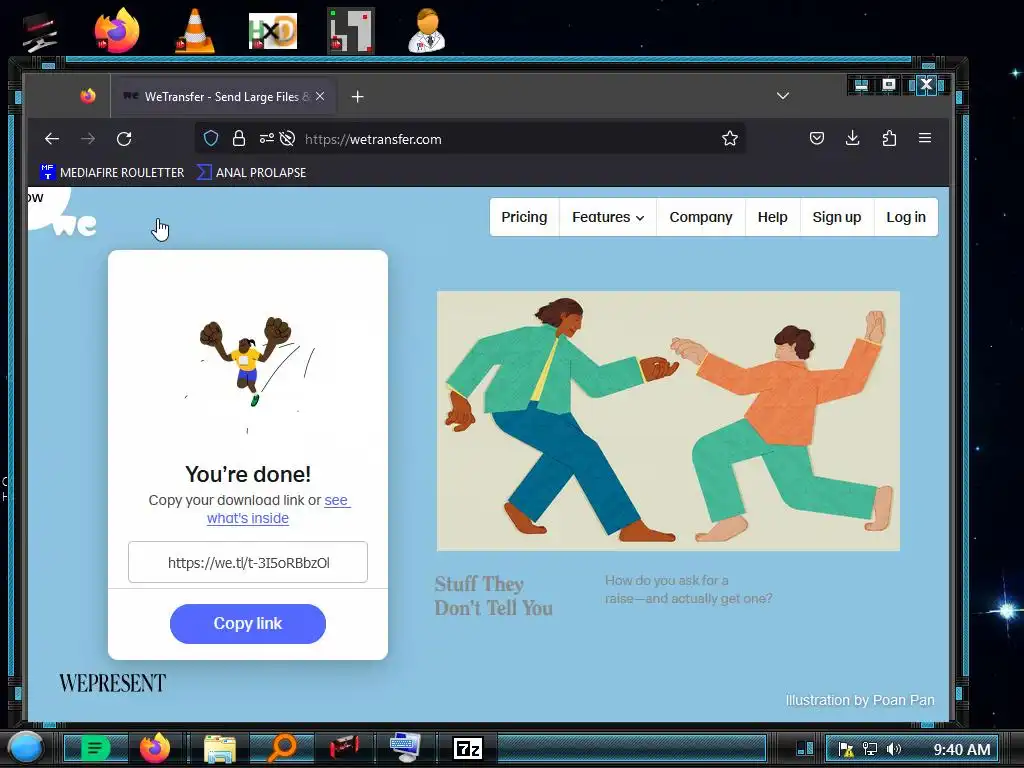Click 'Illustration by Poan Pan' credit
The image size is (1024, 768).
(859, 700)
